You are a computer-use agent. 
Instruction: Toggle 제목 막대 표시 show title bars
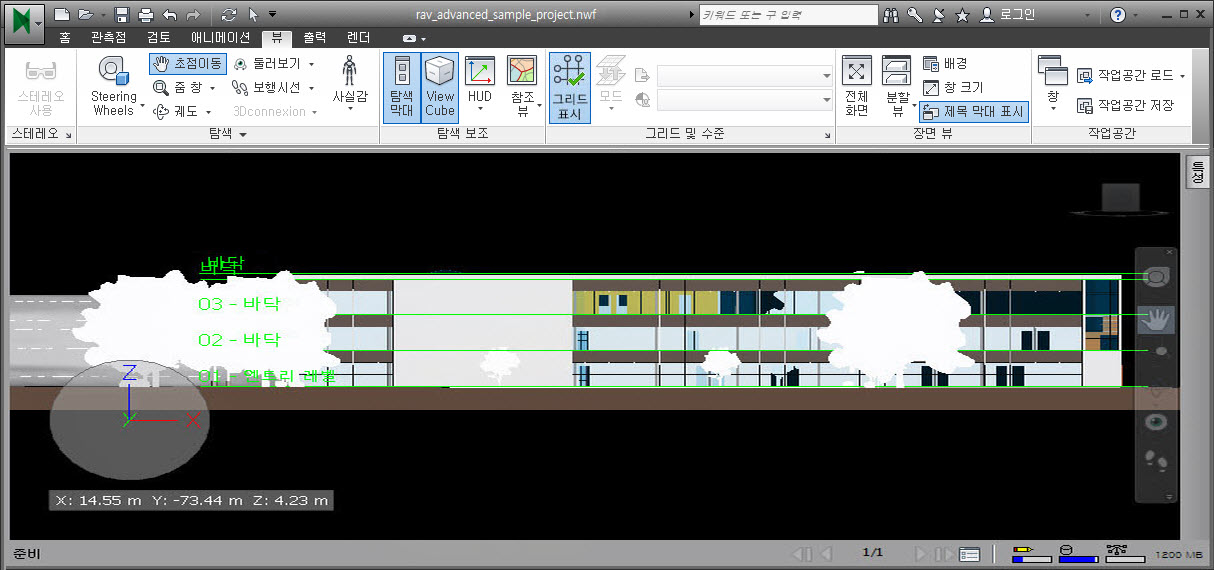coord(974,111)
